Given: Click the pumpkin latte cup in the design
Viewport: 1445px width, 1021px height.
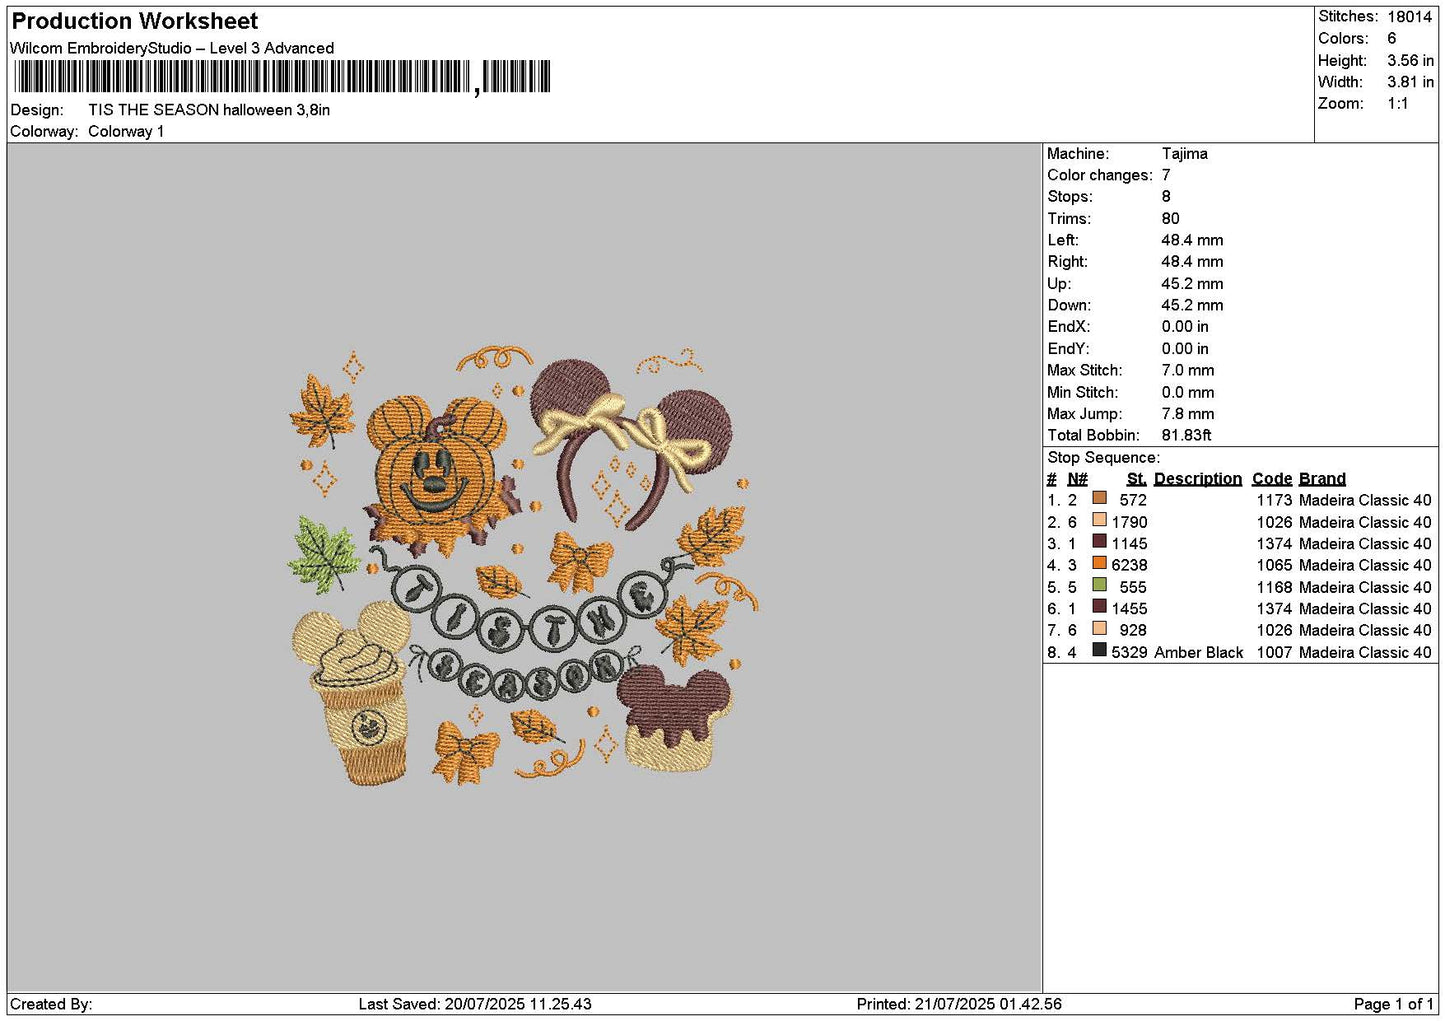Looking at the screenshot, I should click(353, 695).
